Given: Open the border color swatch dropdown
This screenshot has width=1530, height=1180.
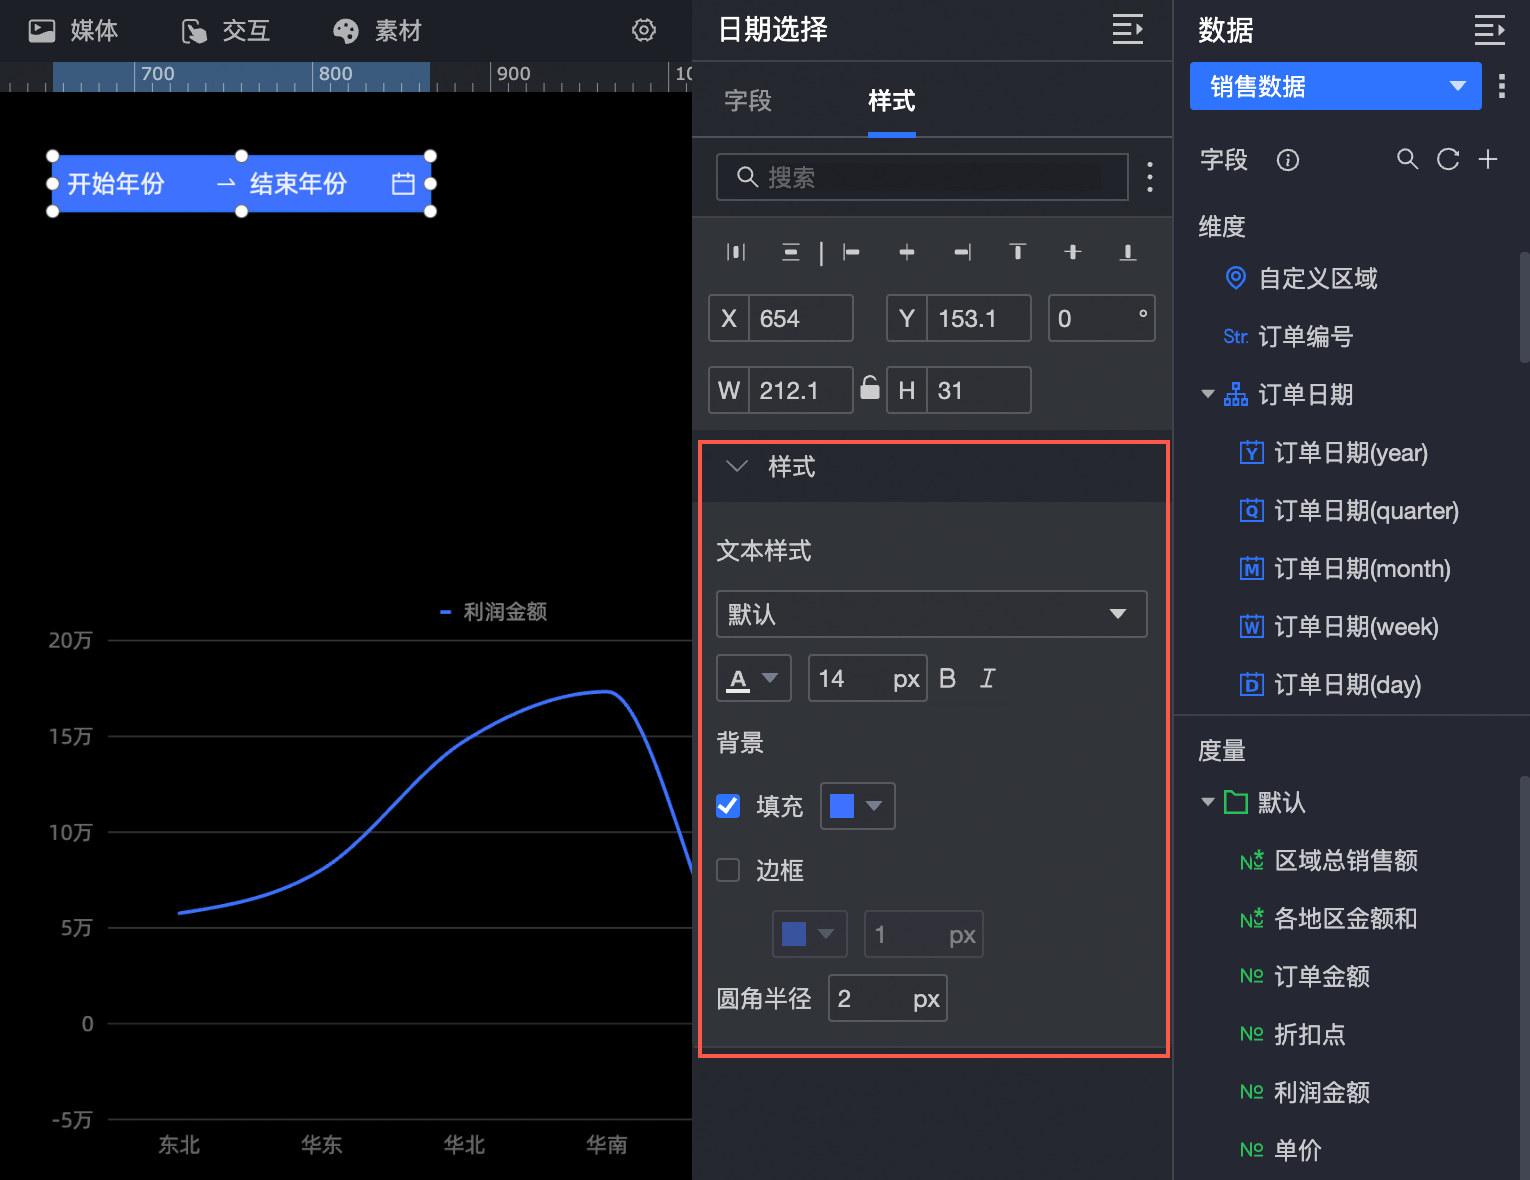Looking at the screenshot, I should 809,934.
